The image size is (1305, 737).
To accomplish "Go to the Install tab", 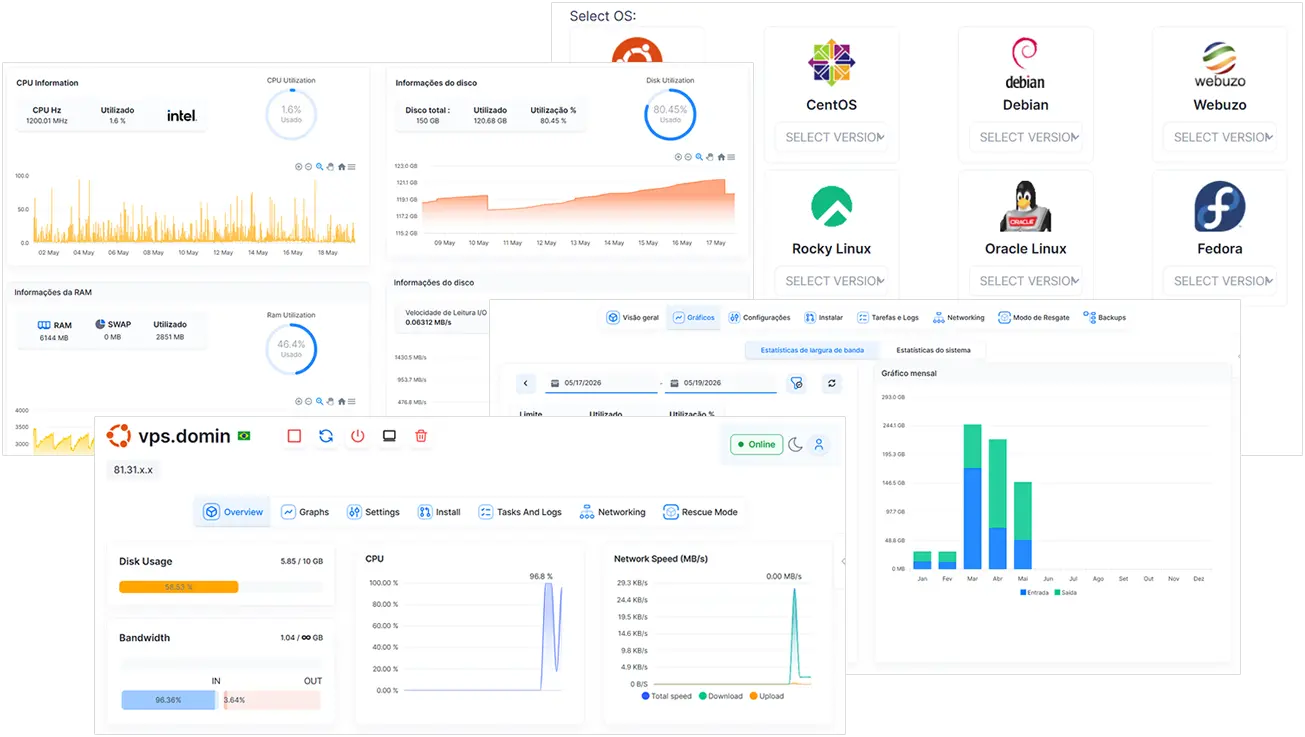I will pyautogui.click(x=439, y=512).
